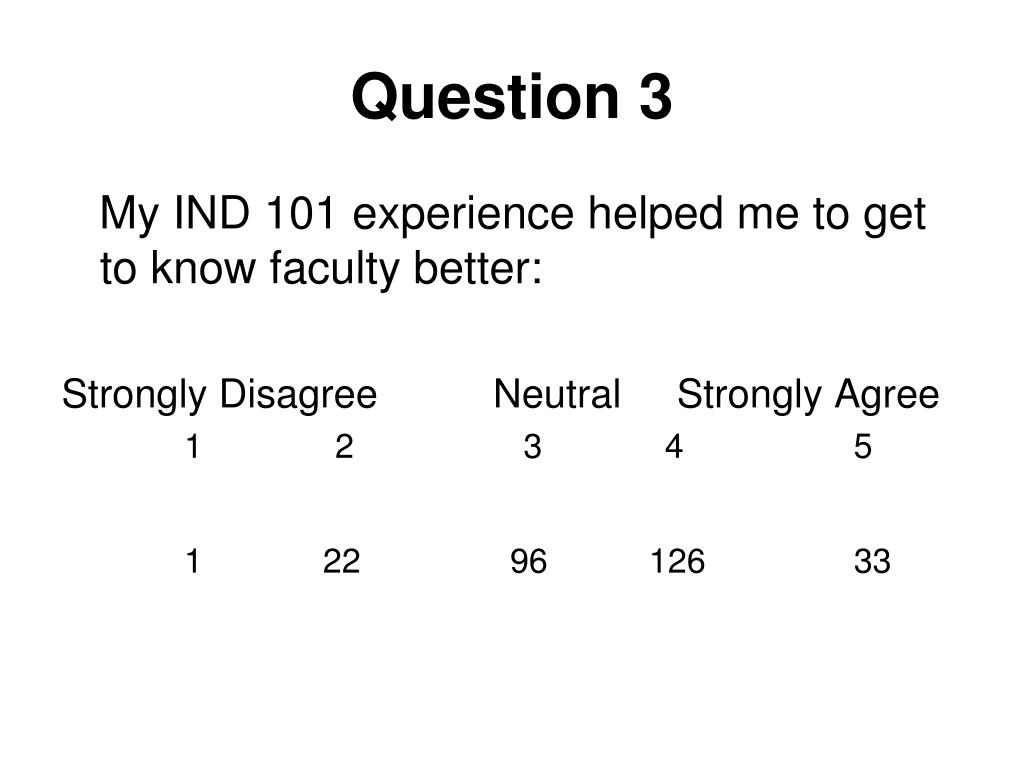1024x768 pixels.
Task: Select scale number 1 under Strongly Disagree
Action: click(192, 447)
